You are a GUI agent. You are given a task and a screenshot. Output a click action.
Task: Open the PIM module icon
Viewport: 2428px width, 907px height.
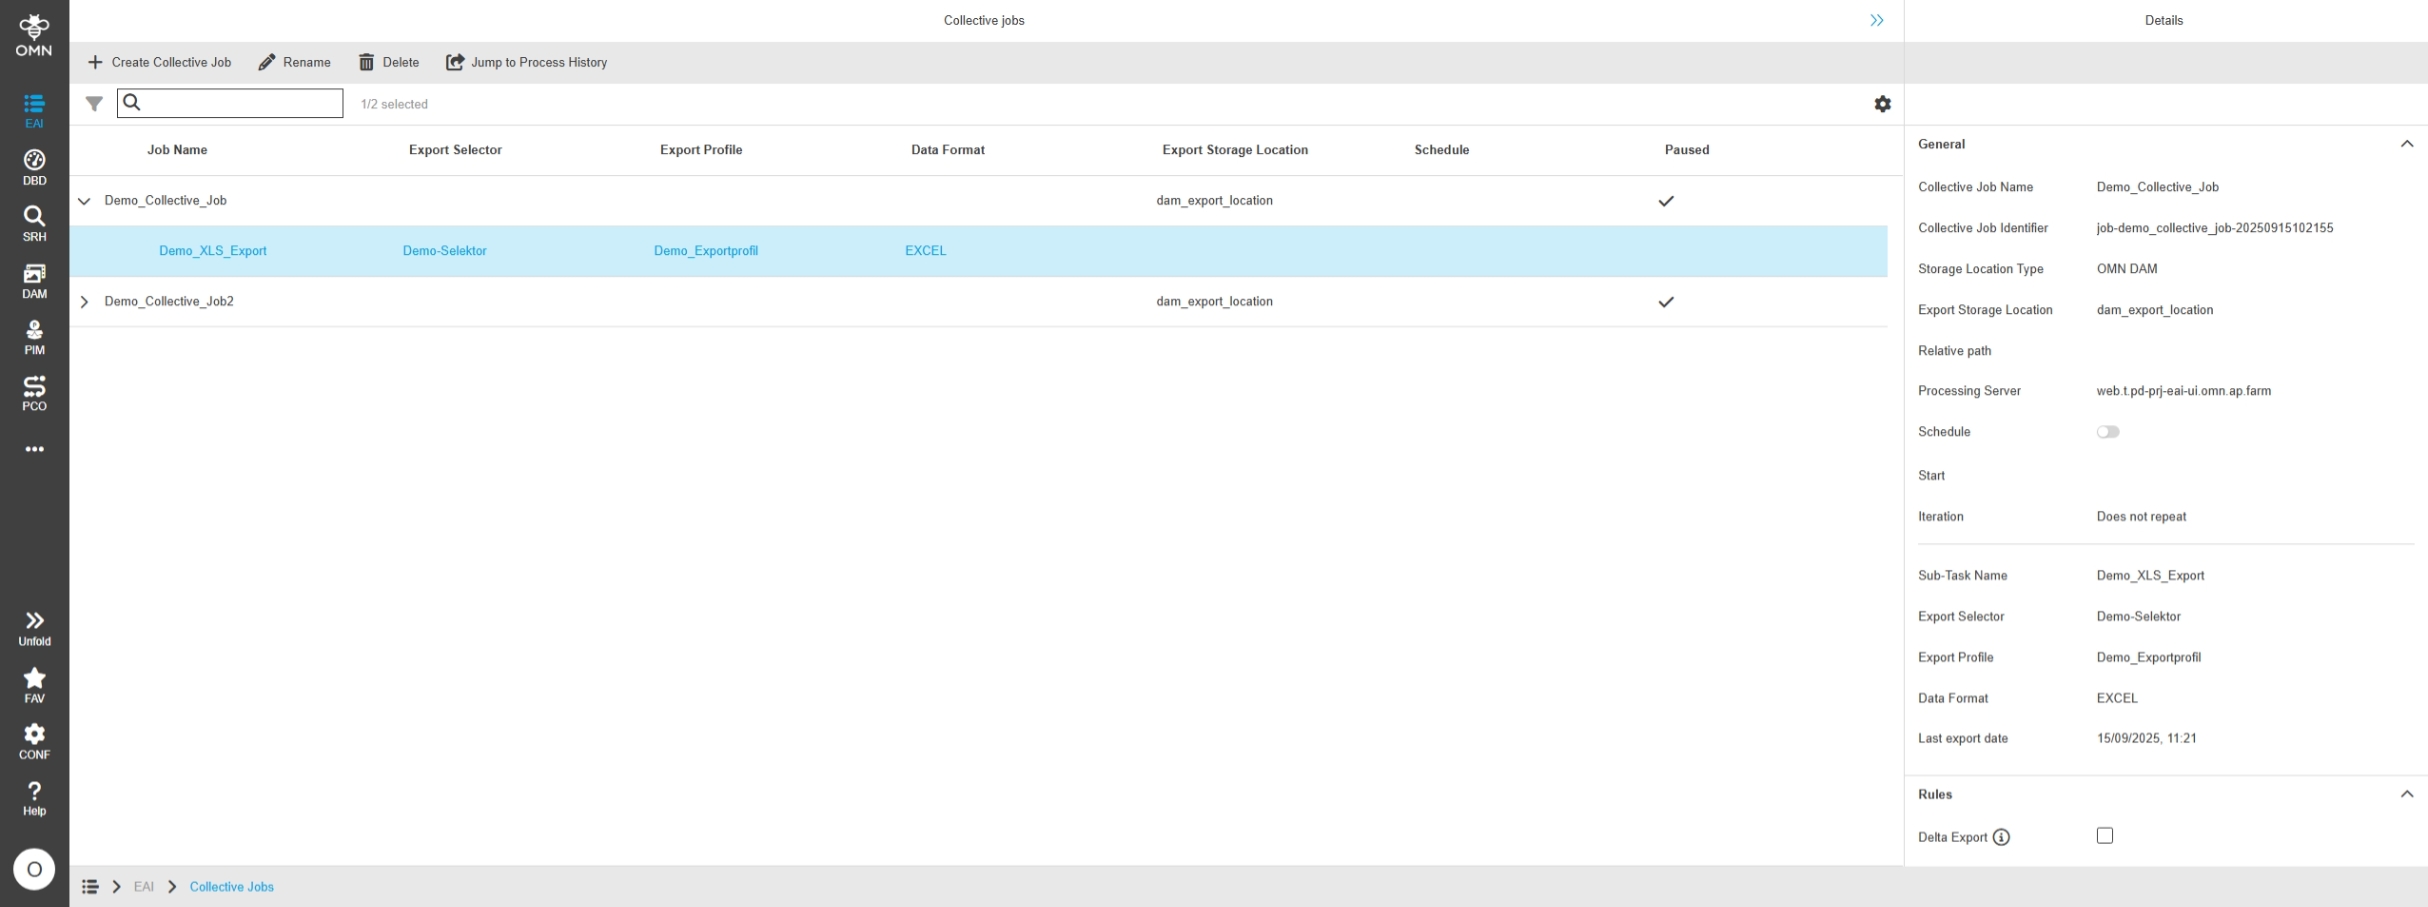34,337
